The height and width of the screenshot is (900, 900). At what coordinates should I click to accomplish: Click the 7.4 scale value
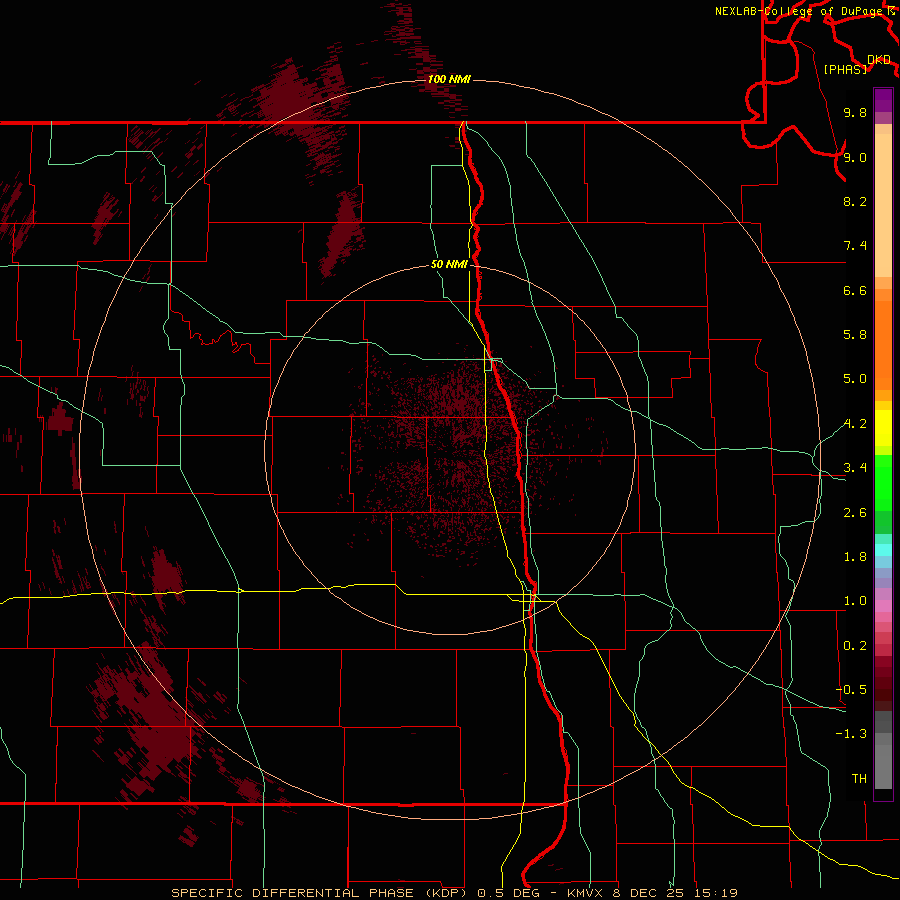[855, 246]
